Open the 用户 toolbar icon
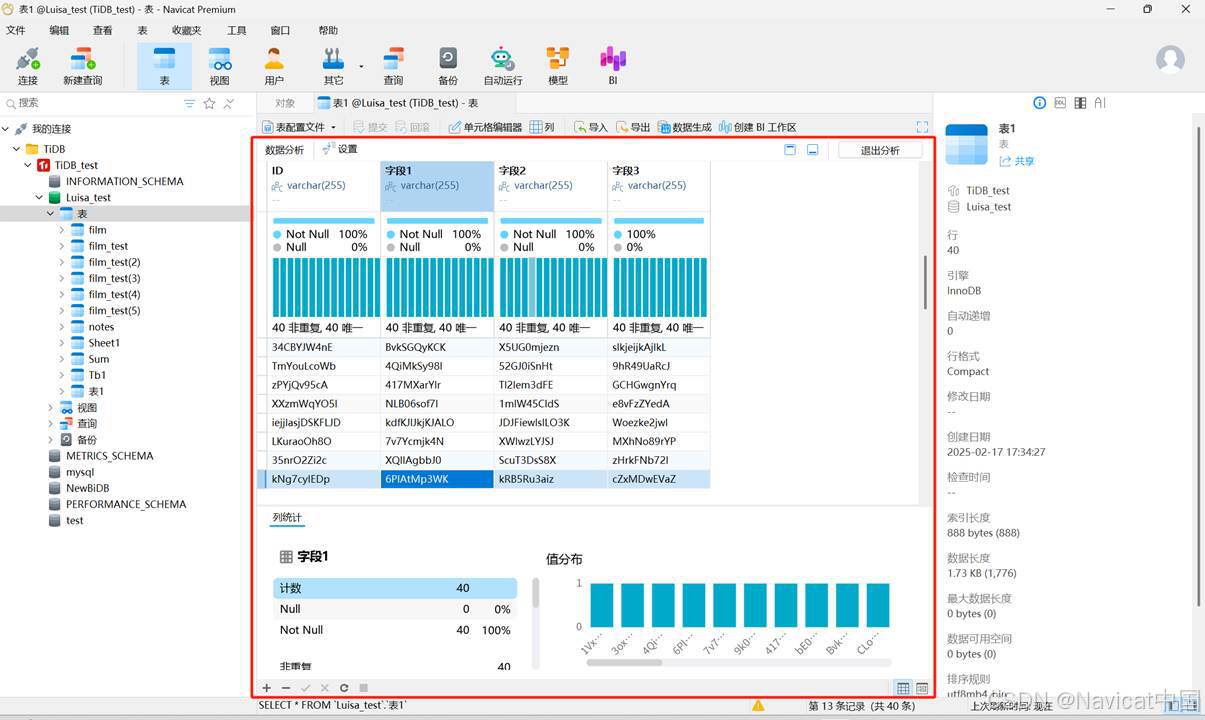 click(x=273, y=66)
